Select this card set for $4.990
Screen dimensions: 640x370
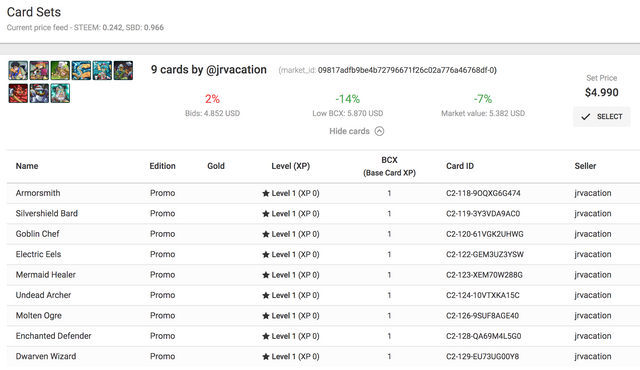pos(602,117)
